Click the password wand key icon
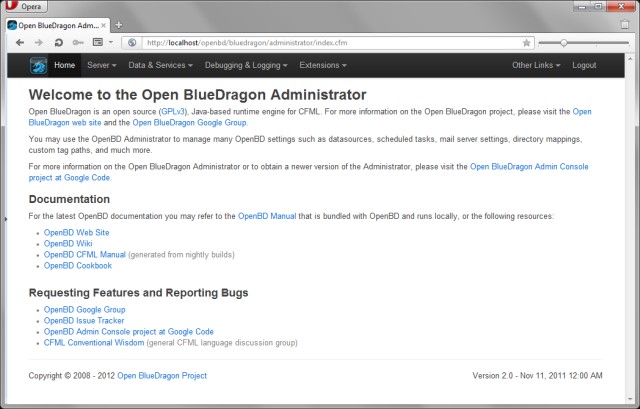 pos(78,42)
